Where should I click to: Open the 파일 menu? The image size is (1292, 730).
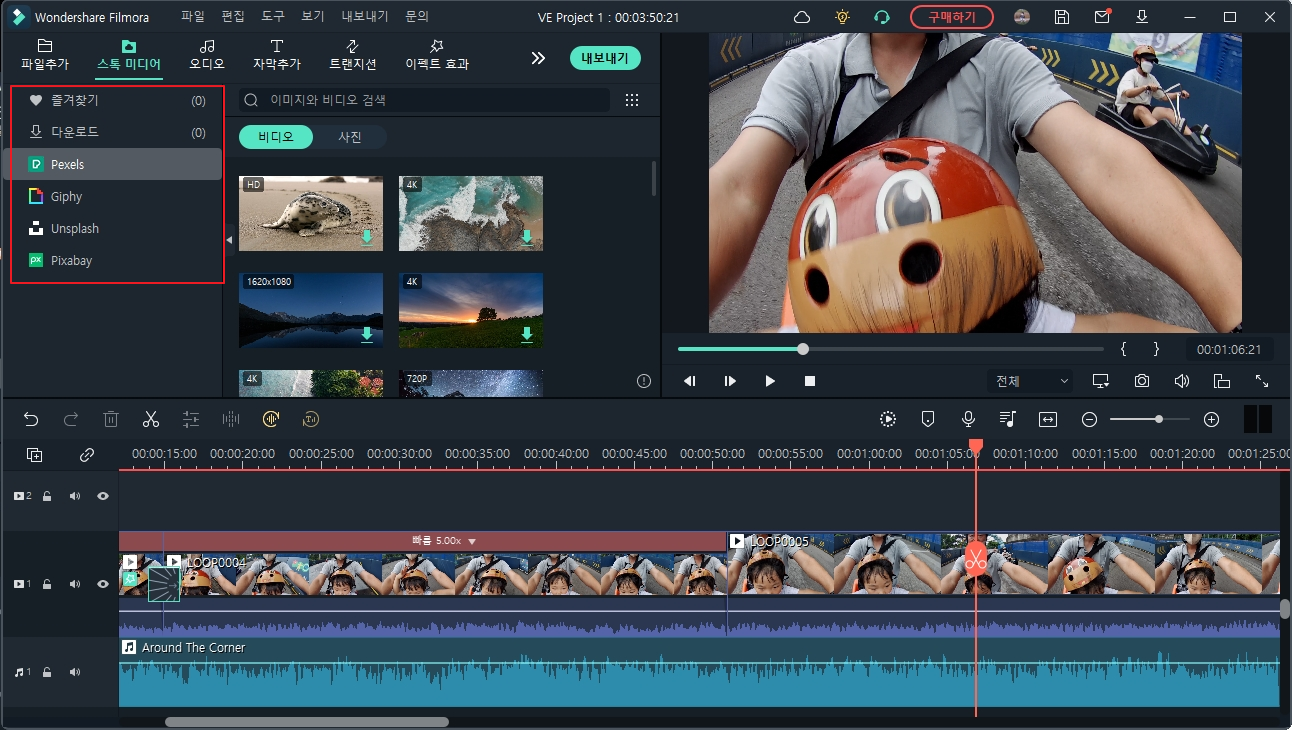[x=191, y=16]
